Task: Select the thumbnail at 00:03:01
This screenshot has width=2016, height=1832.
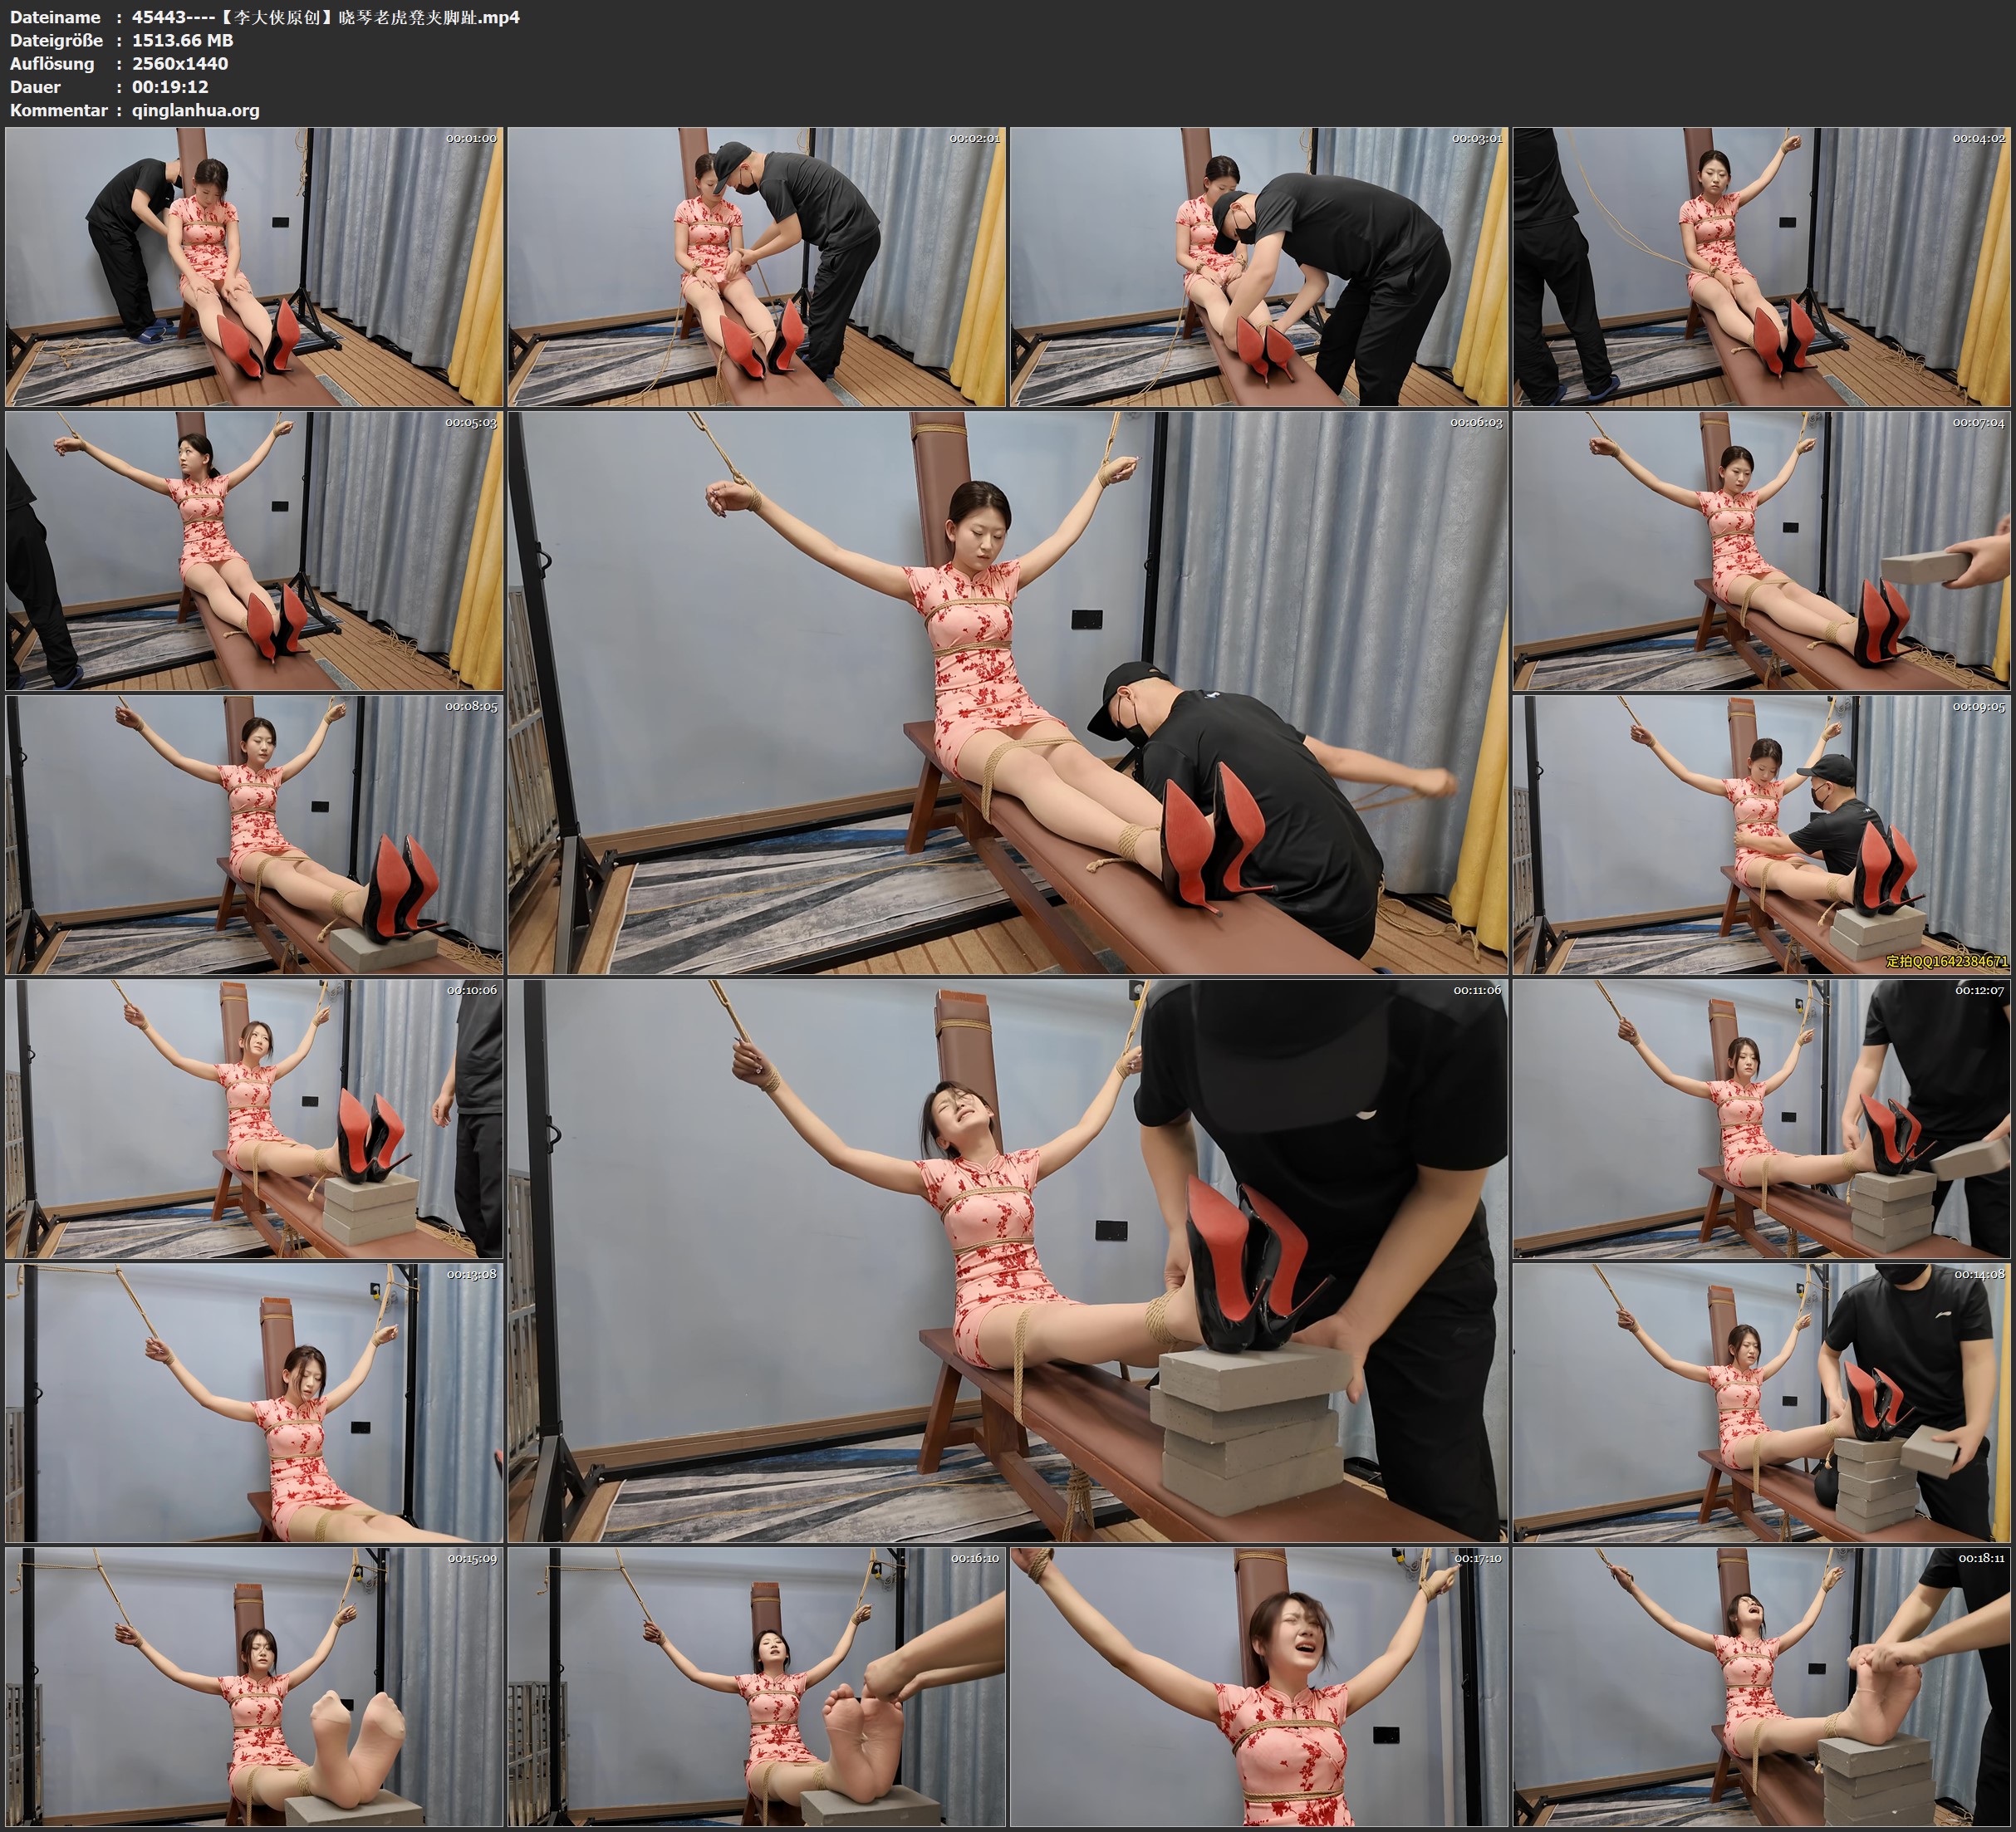Action: coord(1259,267)
